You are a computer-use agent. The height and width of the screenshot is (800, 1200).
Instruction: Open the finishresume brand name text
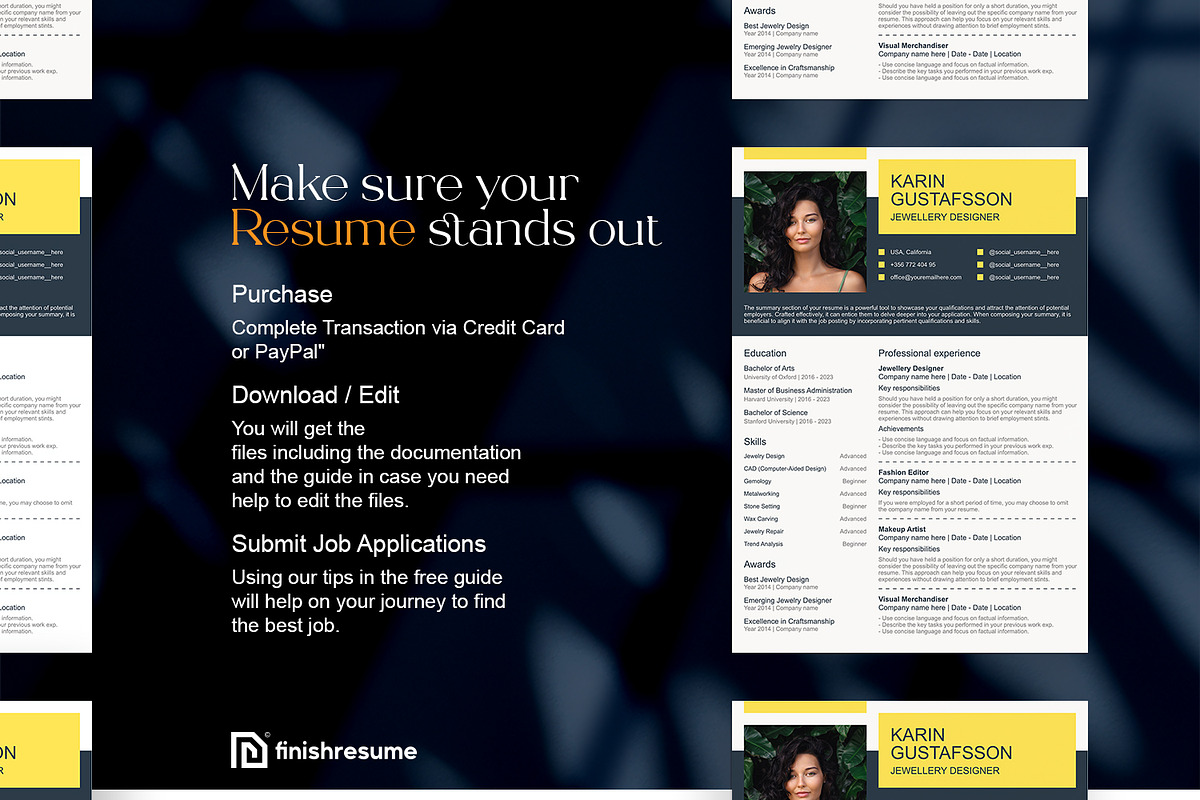pos(347,751)
